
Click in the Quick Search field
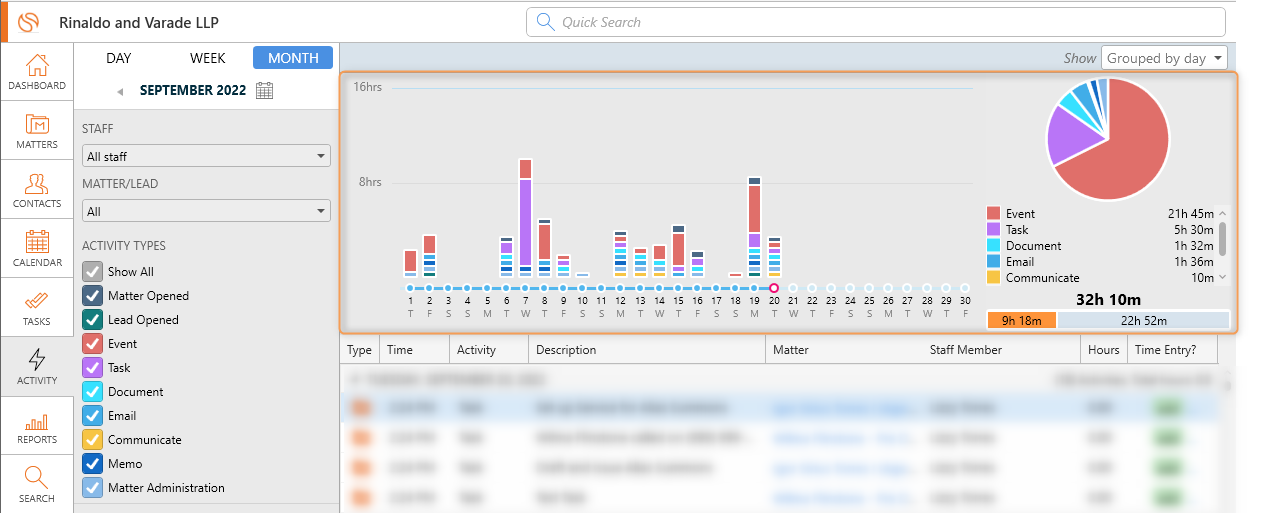(875, 22)
